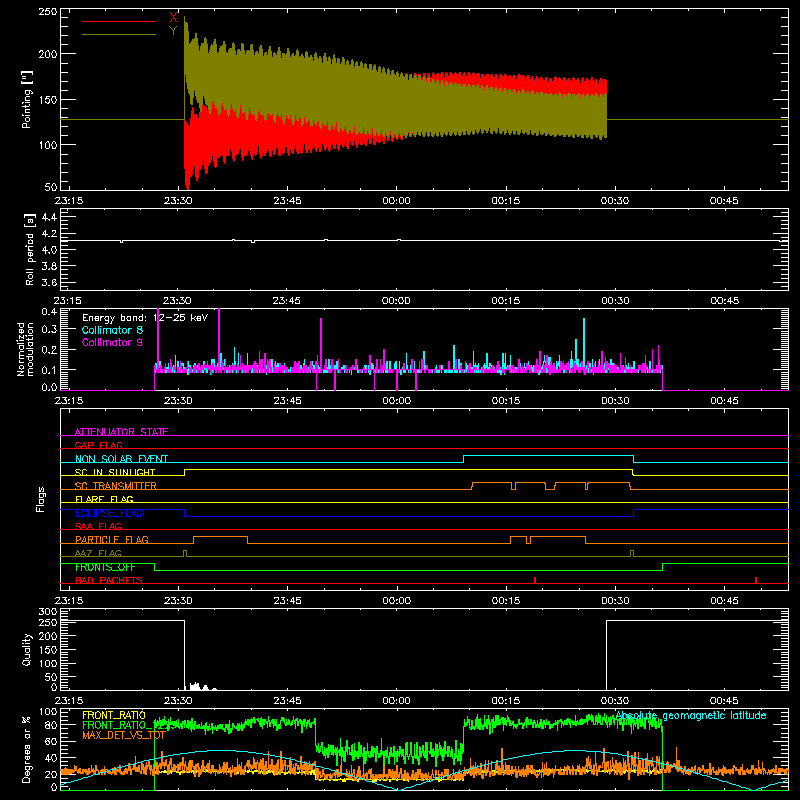Click the 00:15 label under Roll period plot

point(506,301)
